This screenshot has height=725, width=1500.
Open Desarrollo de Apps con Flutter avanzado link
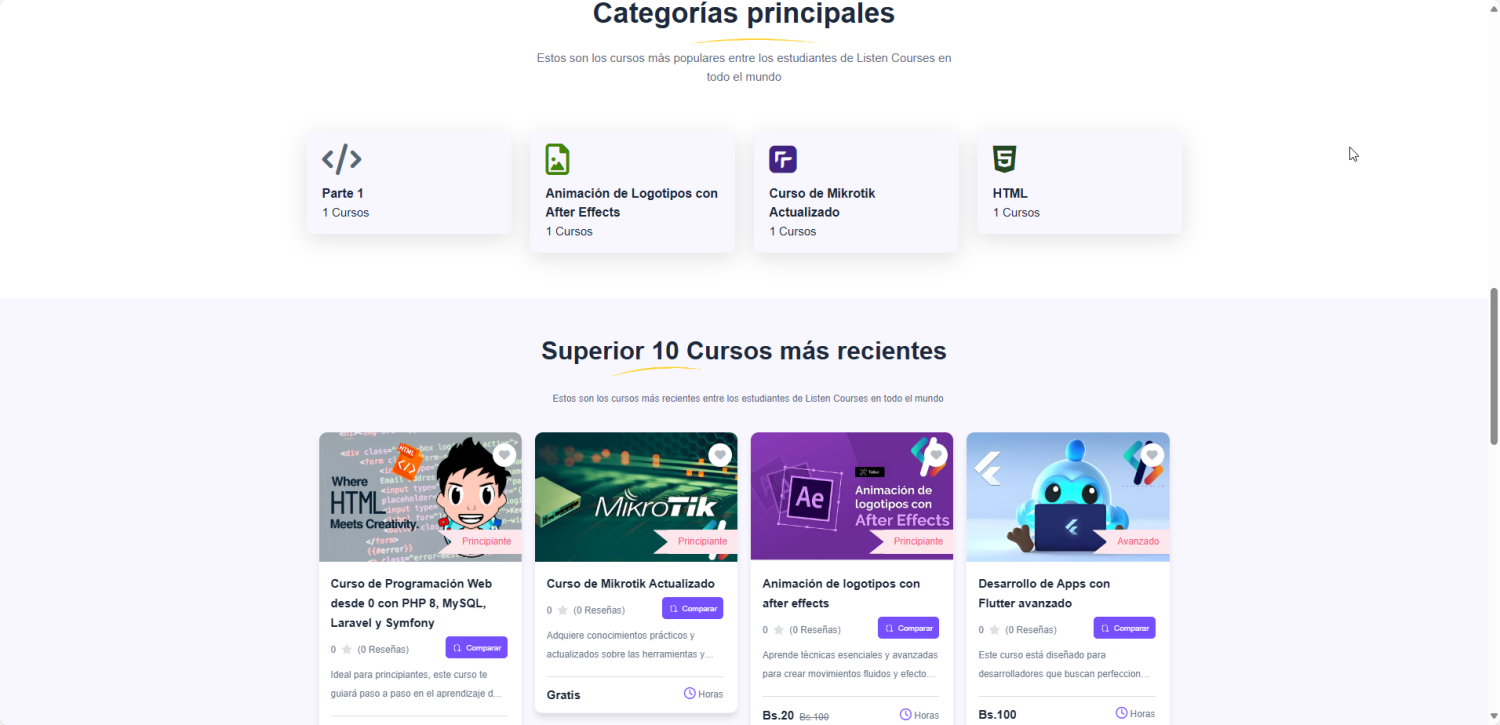tap(1044, 593)
